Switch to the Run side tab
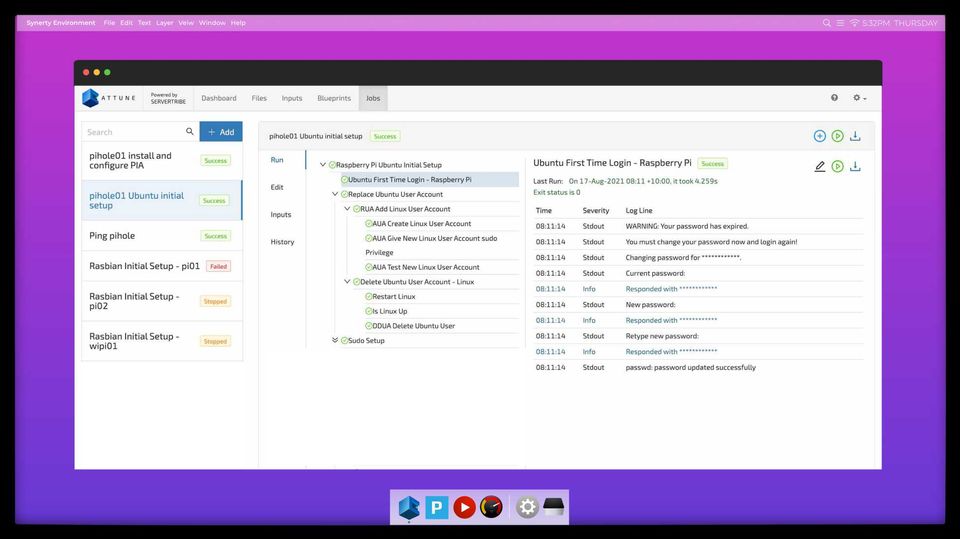The height and width of the screenshot is (539, 960). [x=277, y=160]
